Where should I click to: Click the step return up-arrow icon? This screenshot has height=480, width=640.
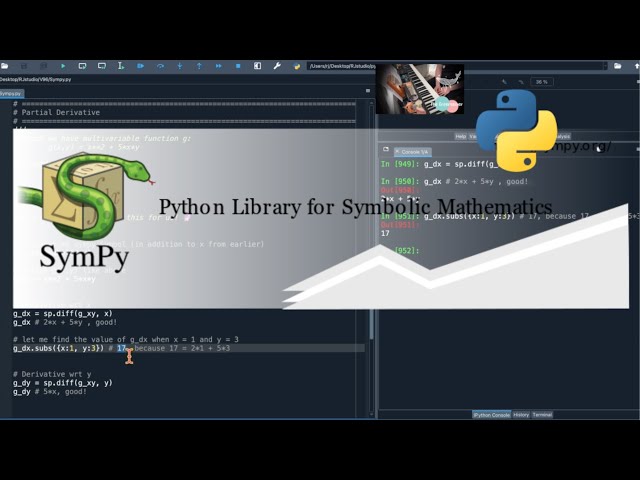pos(199,66)
